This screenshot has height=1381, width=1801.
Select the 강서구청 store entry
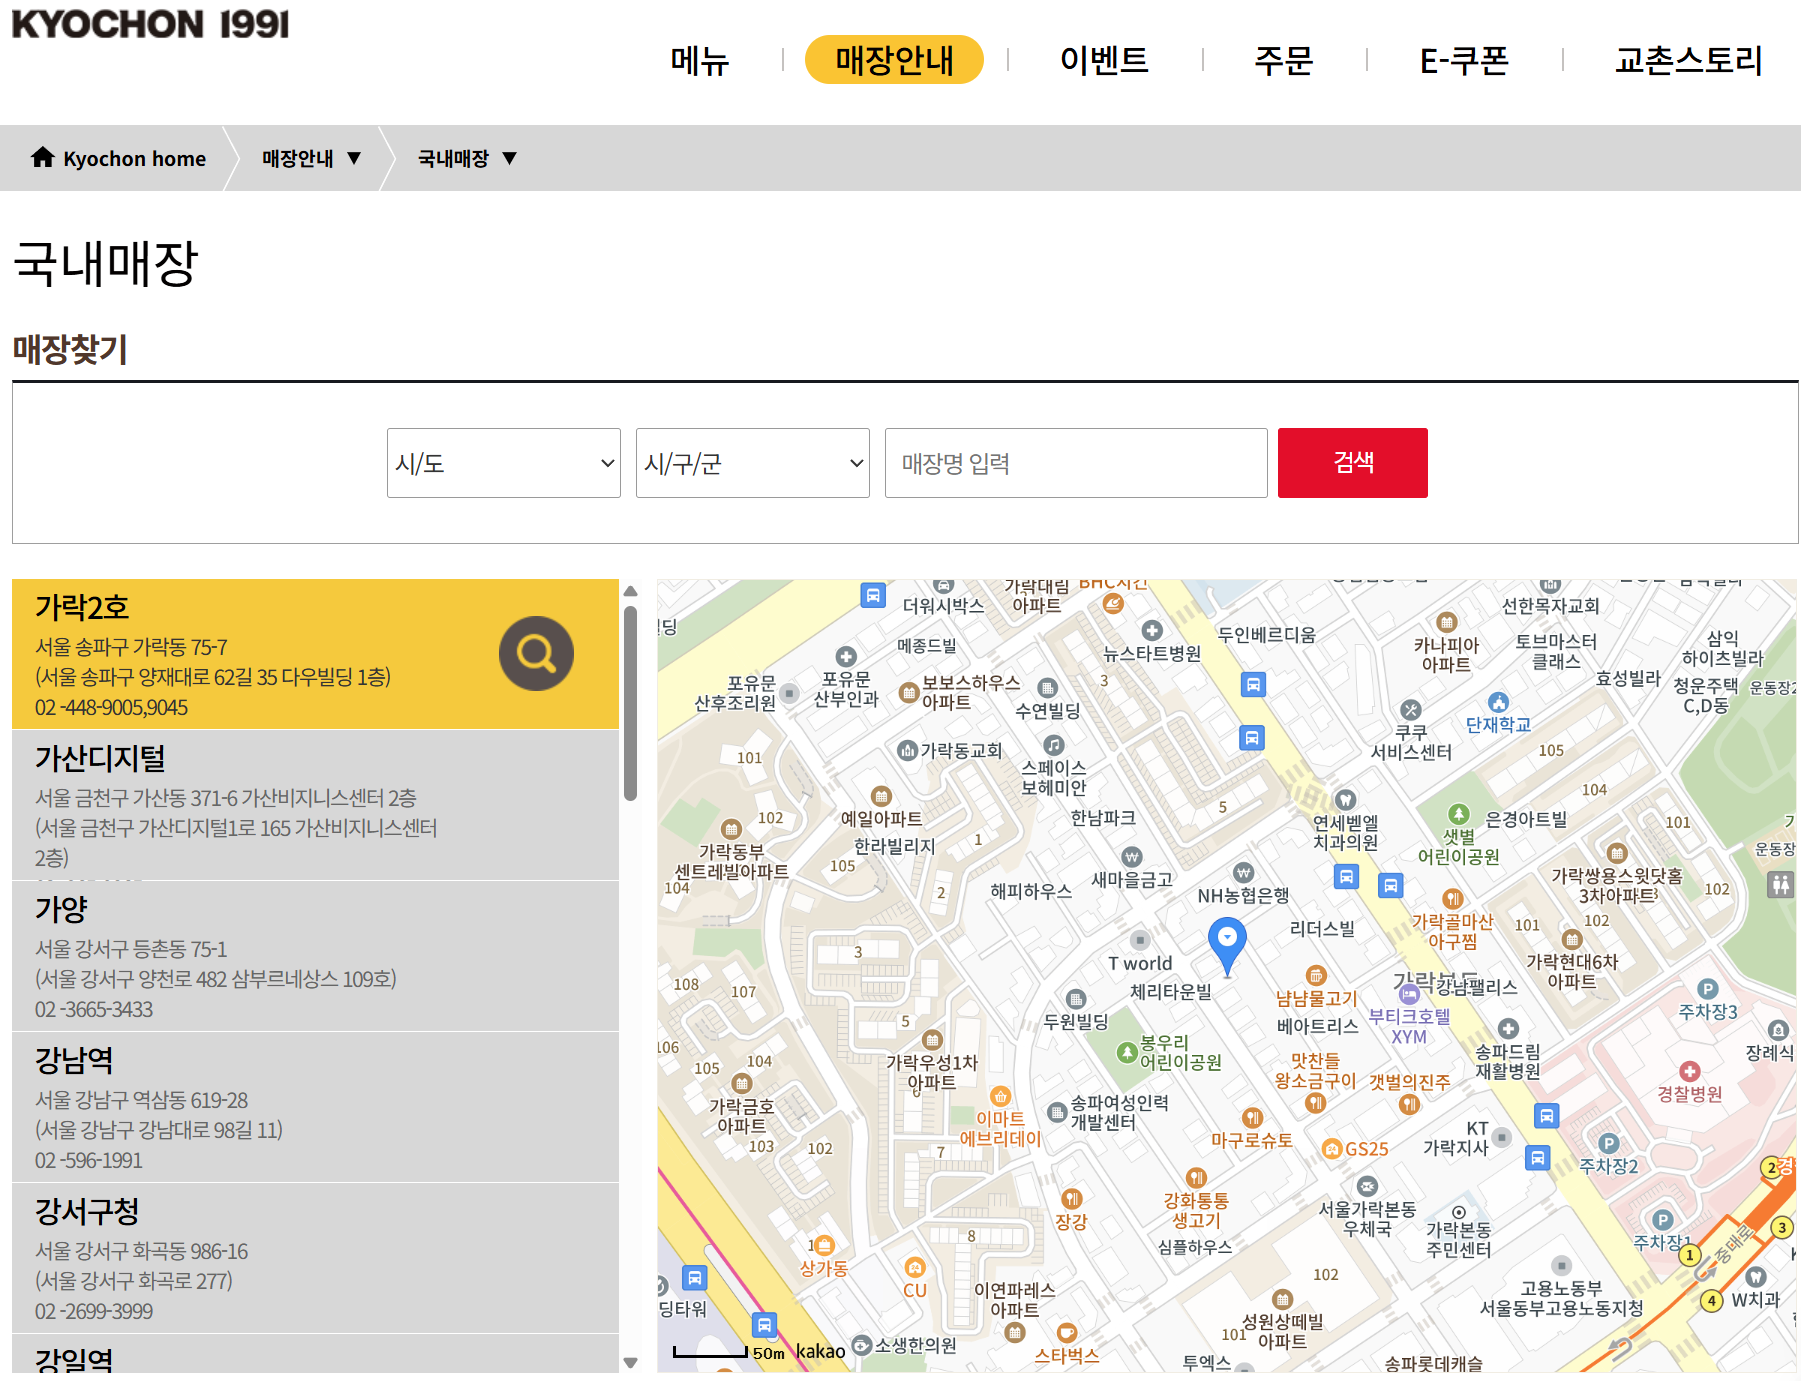coord(315,1258)
